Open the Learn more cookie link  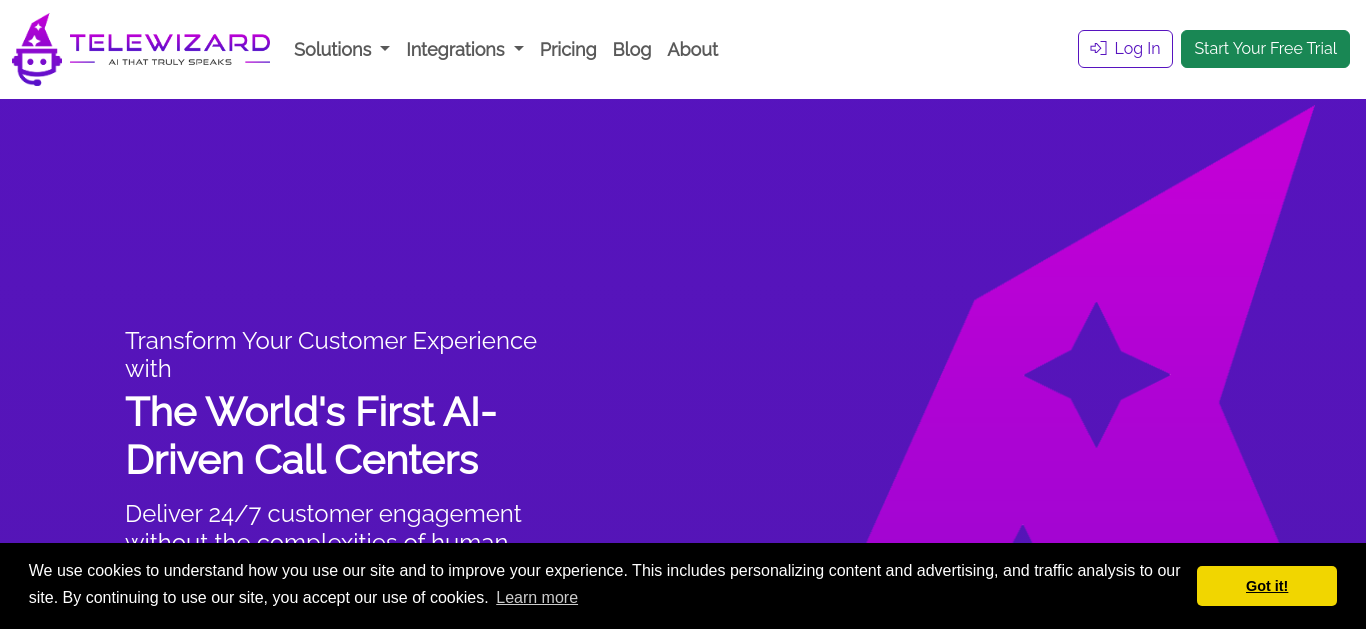[537, 597]
